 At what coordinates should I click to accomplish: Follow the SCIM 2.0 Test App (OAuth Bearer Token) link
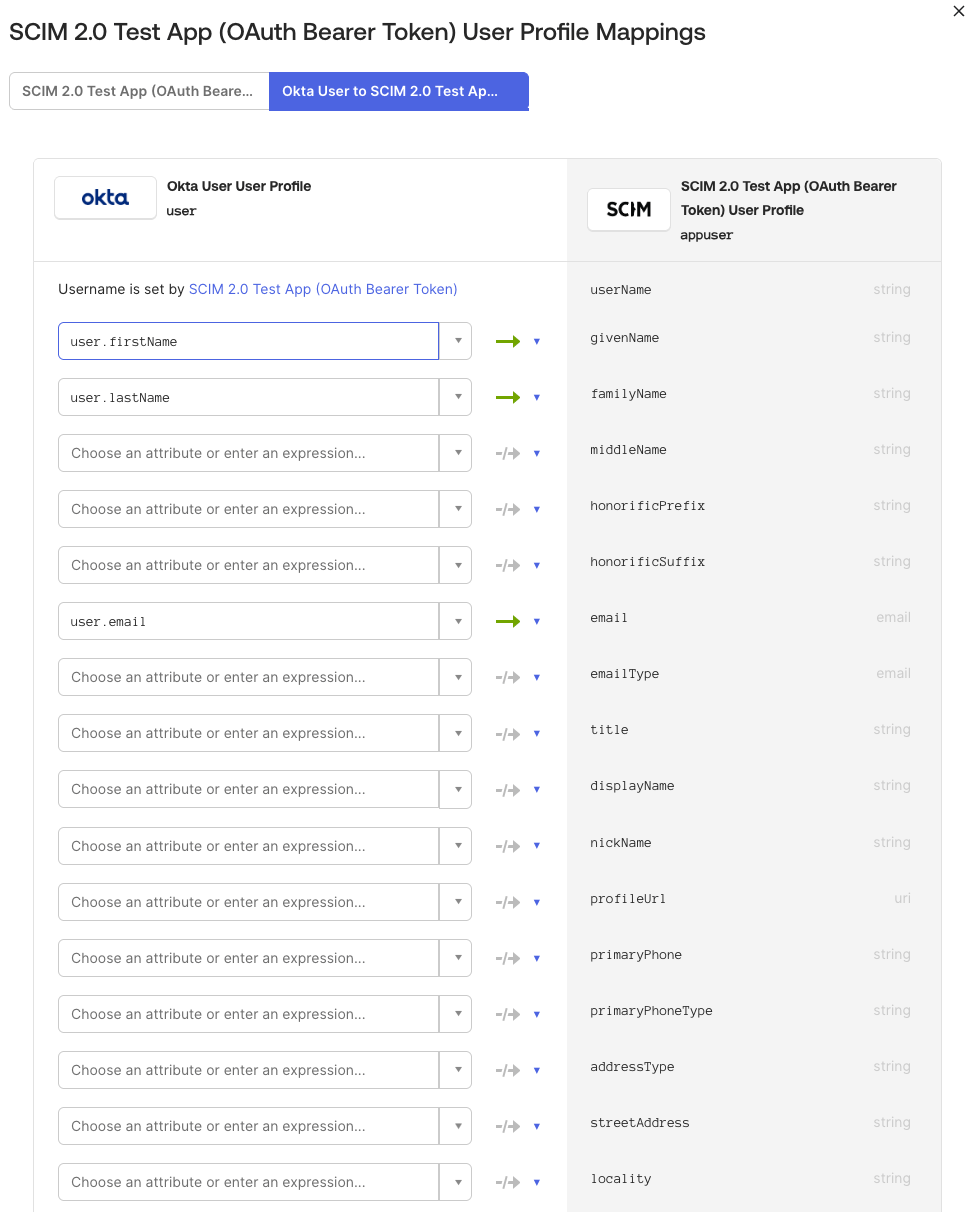click(x=323, y=289)
